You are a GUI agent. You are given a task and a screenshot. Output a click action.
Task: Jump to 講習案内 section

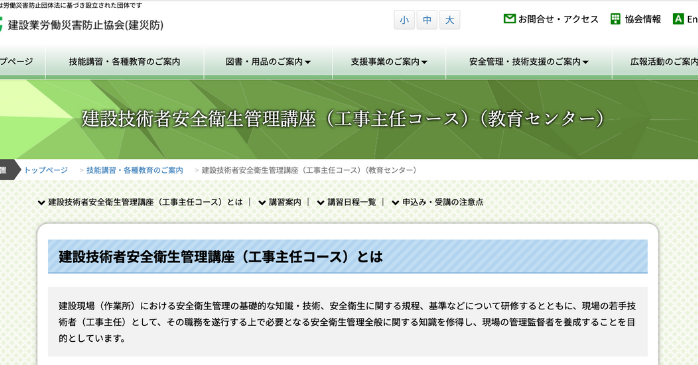point(285,202)
